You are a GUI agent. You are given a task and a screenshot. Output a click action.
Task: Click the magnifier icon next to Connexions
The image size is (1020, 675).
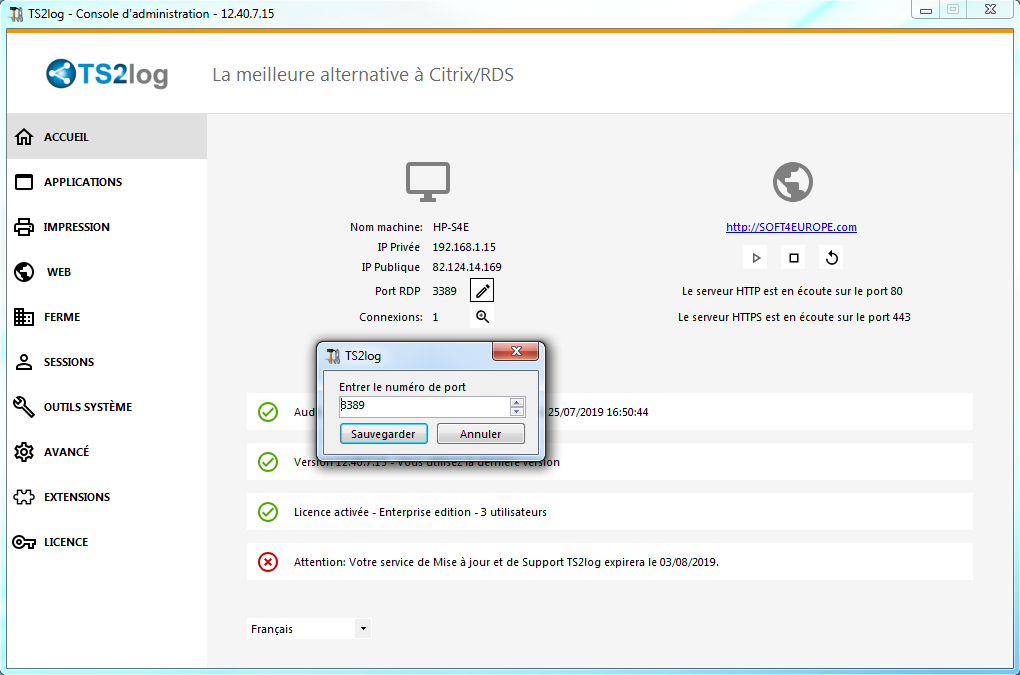[x=482, y=317]
